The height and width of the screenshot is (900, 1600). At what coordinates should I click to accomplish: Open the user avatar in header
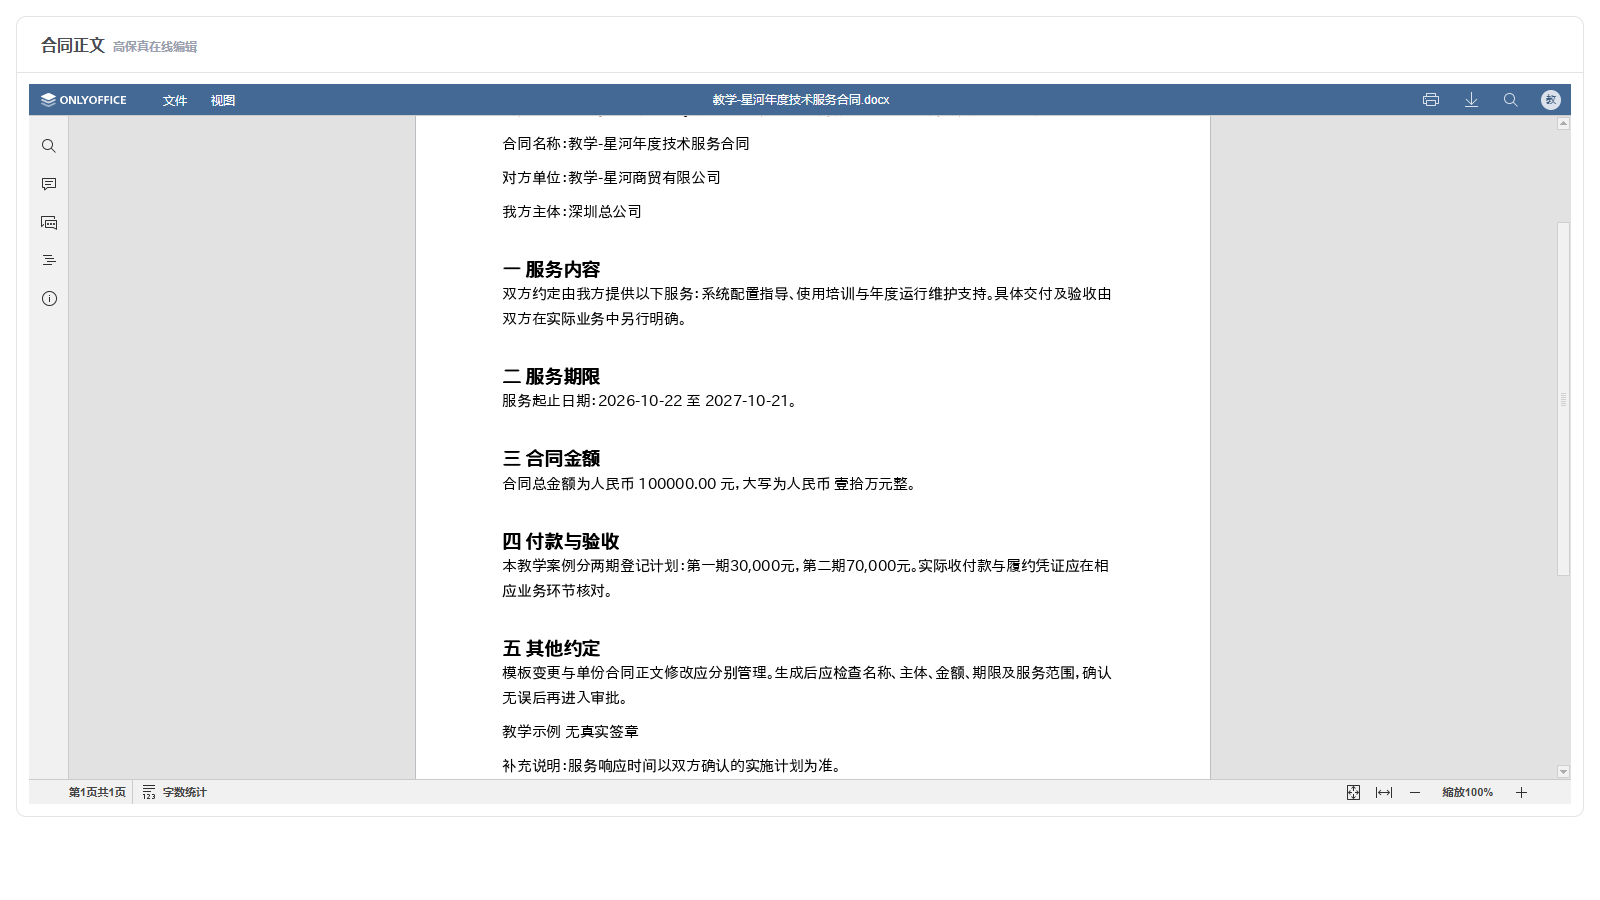(1551, 100)
